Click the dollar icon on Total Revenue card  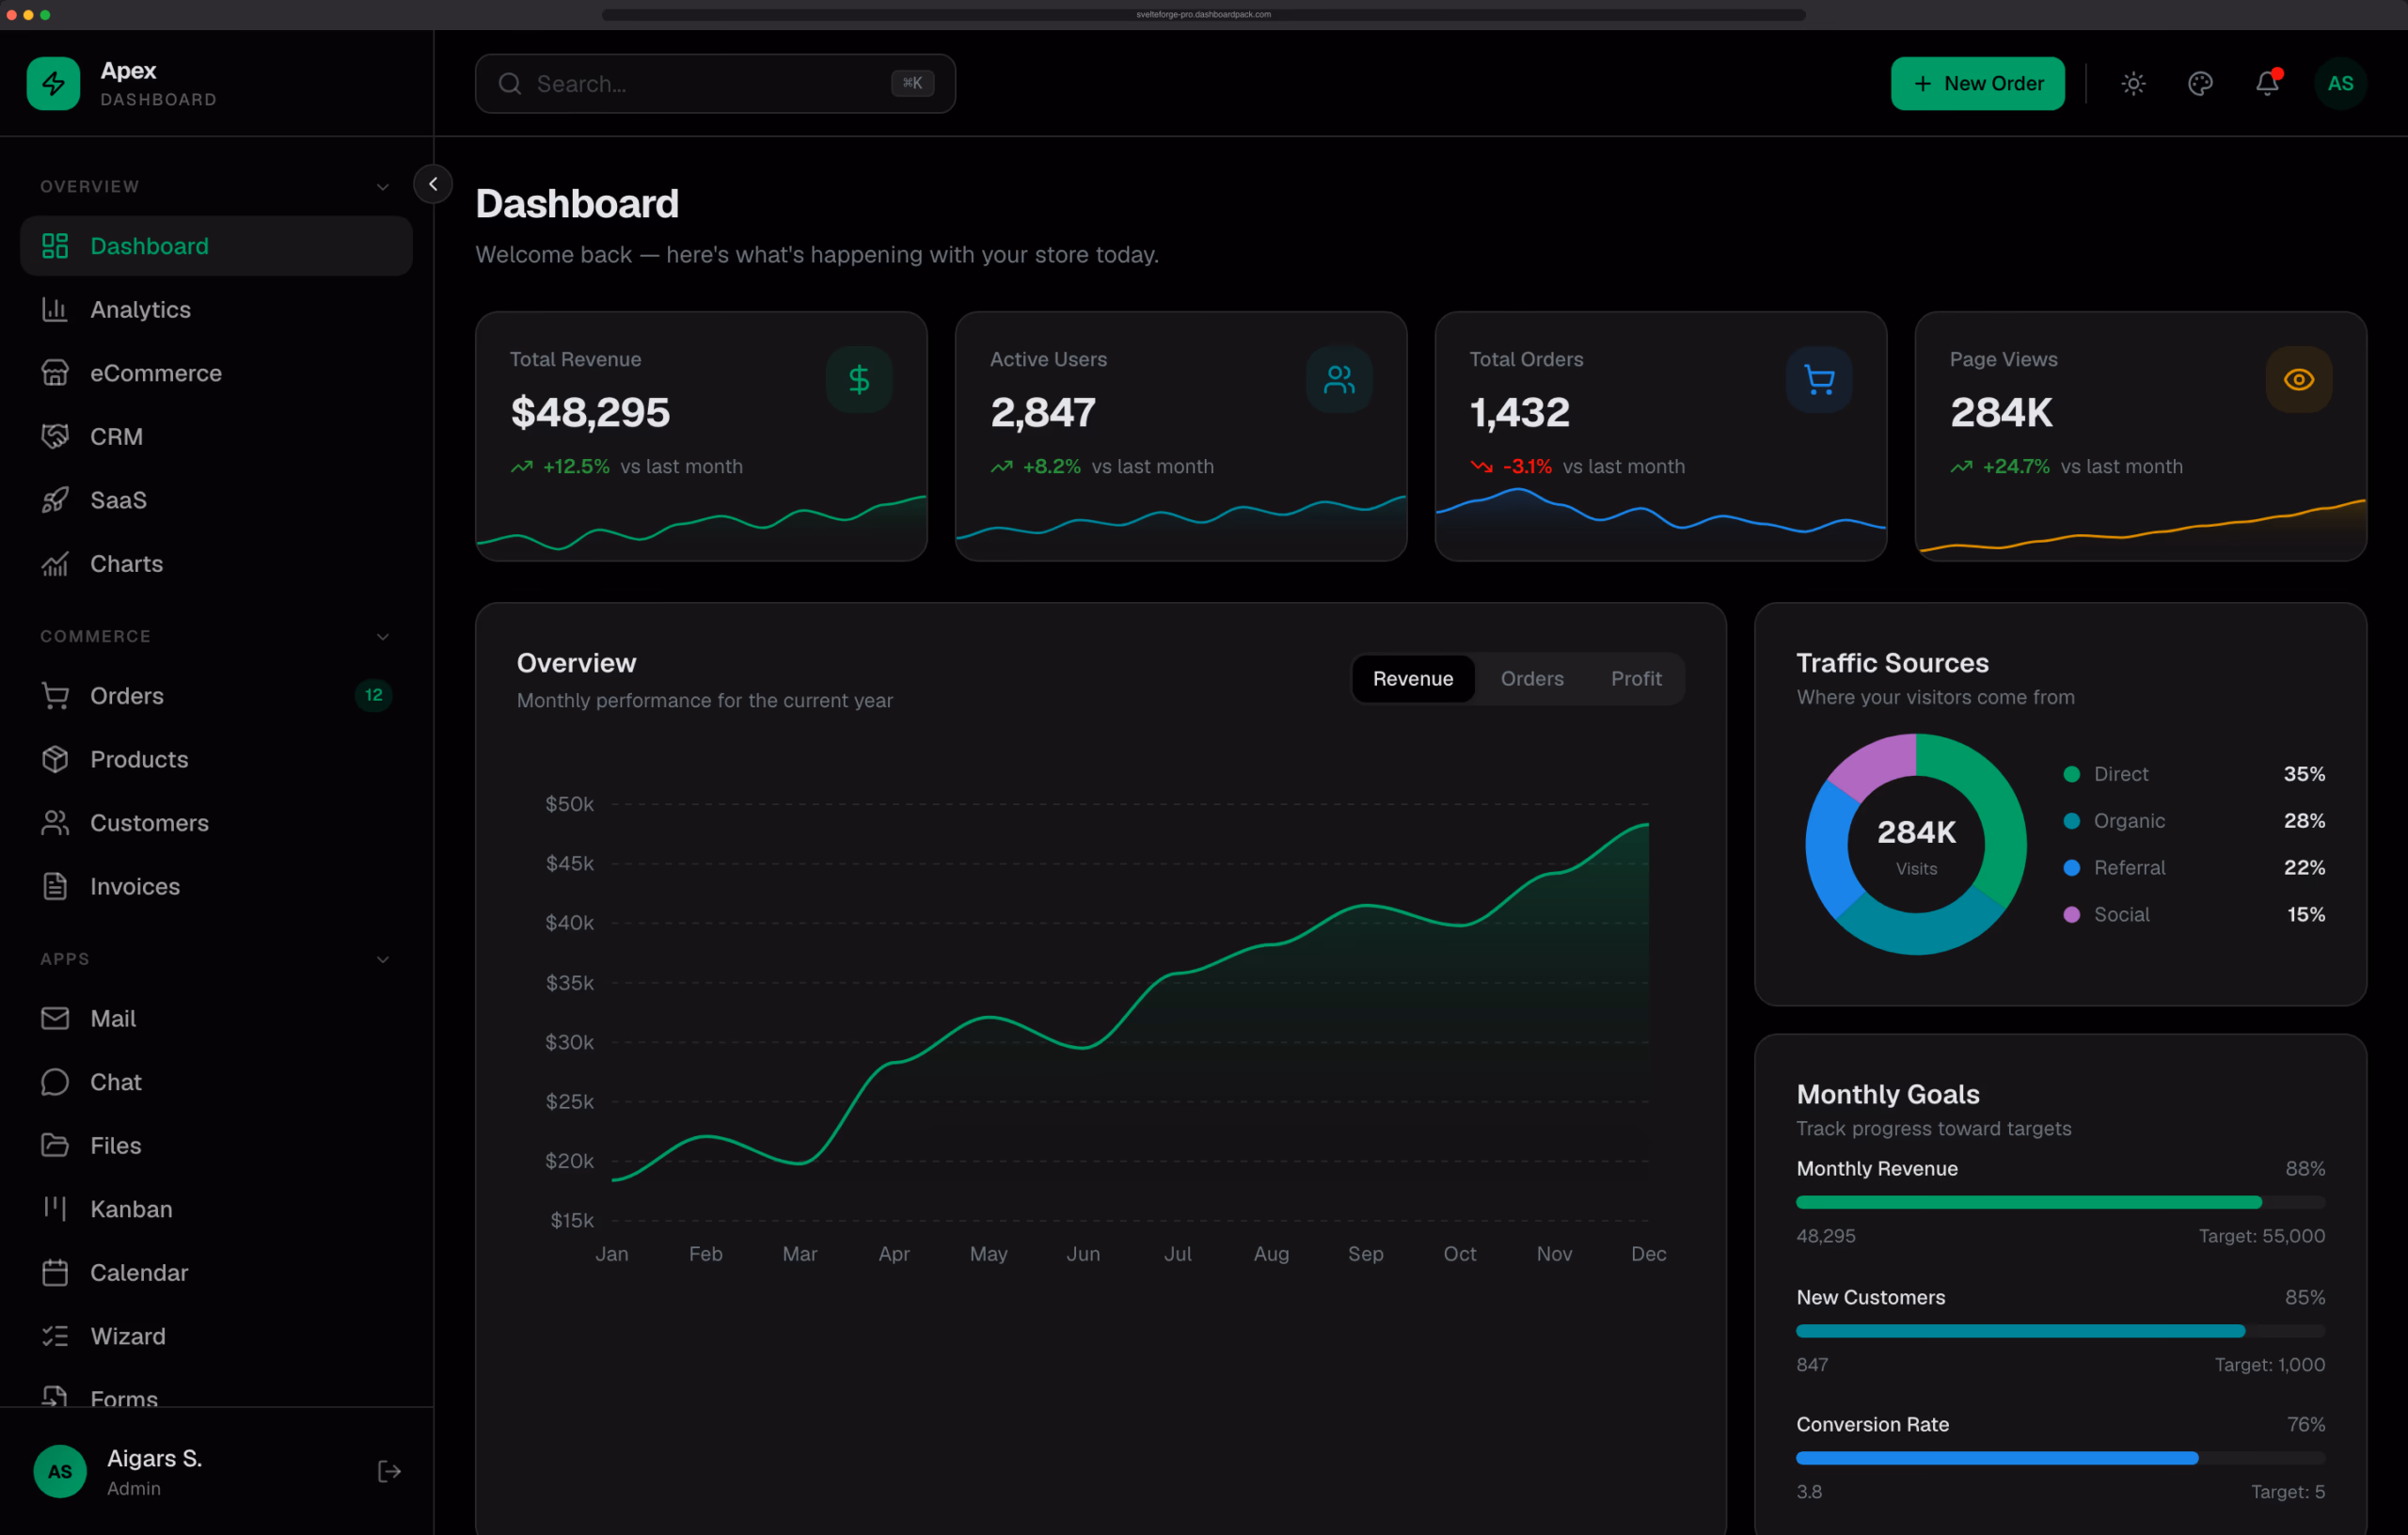859,380
